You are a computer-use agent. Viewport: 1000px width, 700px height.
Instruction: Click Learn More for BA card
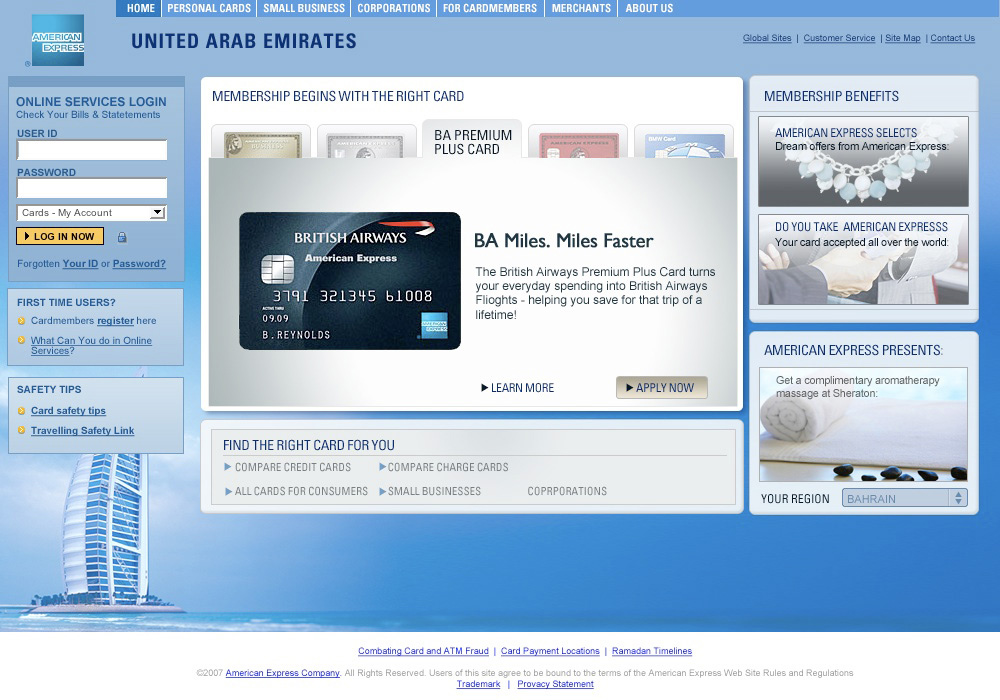(x=517, y=388)
